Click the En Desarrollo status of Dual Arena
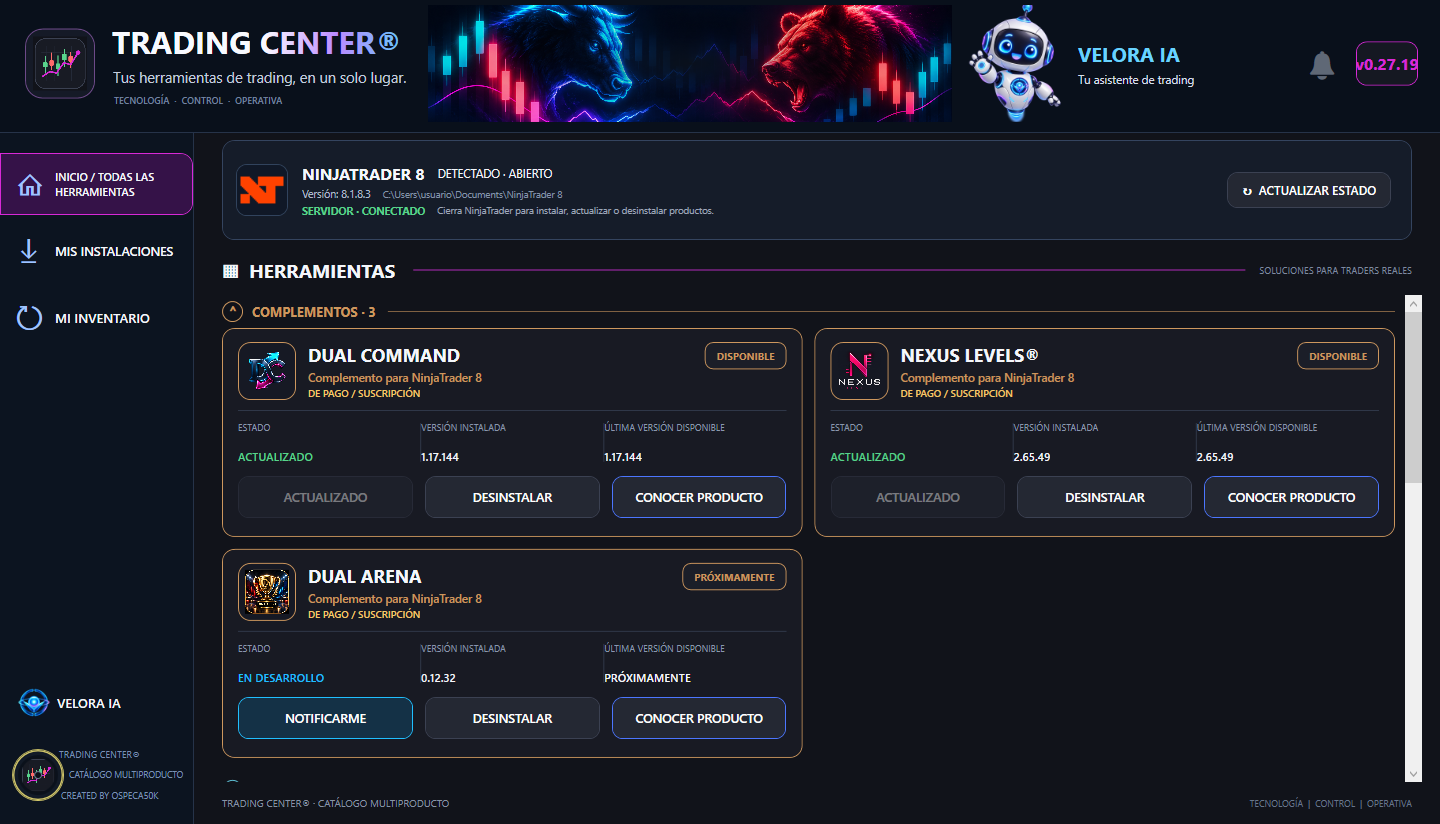Image resolution: width=1440 pixels, height=824 pixels. pos(281,678)
